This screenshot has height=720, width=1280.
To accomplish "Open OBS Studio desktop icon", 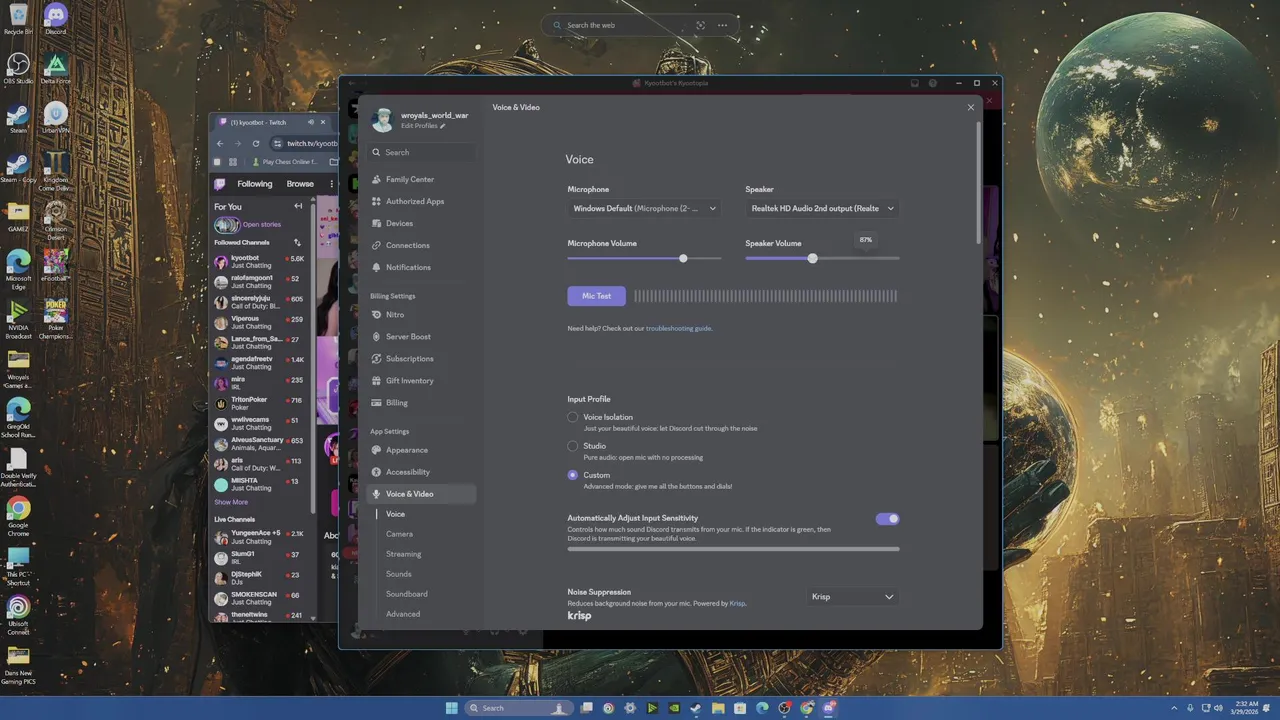I will coord(18,68).
